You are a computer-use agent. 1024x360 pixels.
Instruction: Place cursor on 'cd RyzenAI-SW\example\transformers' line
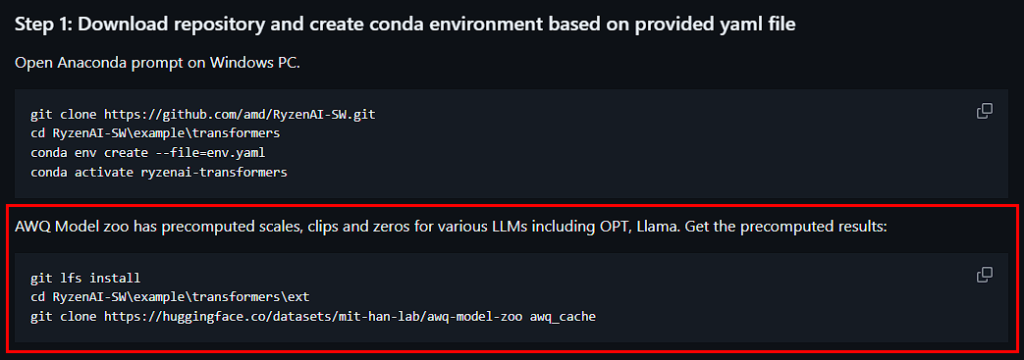[155, 134]
